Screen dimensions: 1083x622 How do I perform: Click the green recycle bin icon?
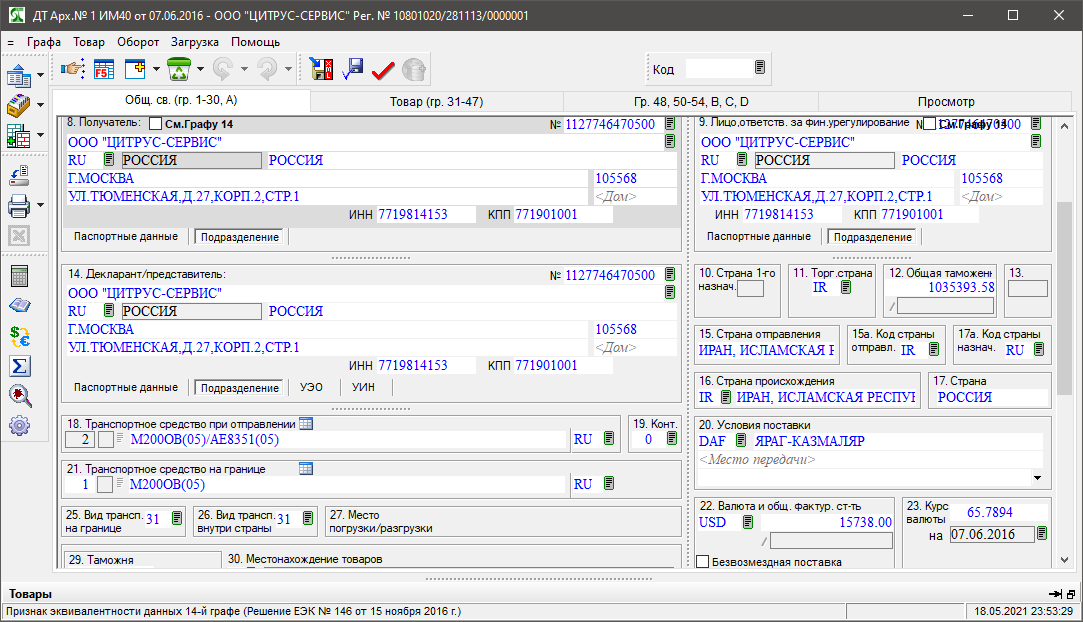point(179,69)
